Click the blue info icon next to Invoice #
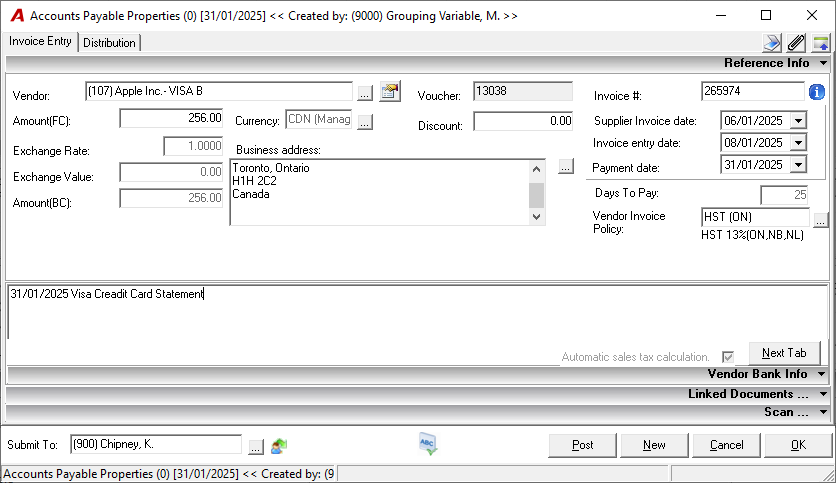836x483 pixels. (x=816, y=92)
